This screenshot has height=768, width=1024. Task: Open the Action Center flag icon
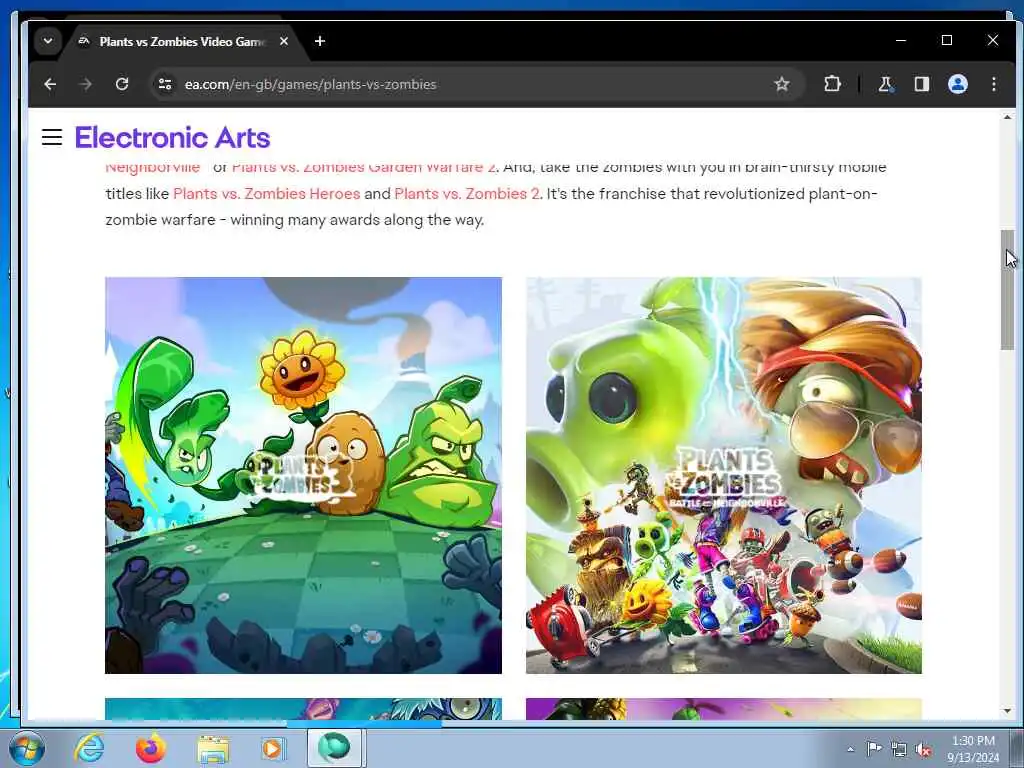(x=874, y=748)
